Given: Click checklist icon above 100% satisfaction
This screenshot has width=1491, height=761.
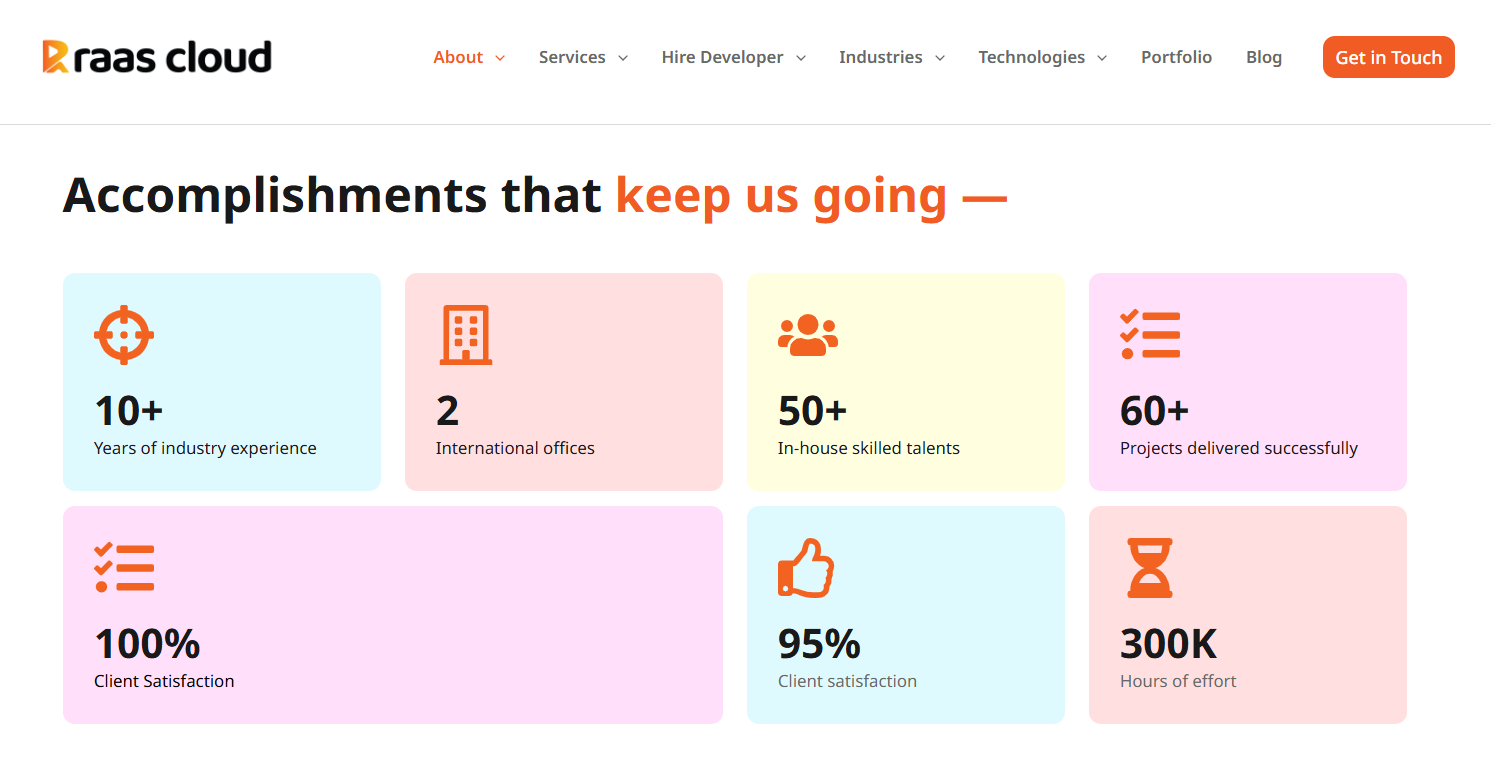Looking at the screenshot, I should (x=124, y=567).
